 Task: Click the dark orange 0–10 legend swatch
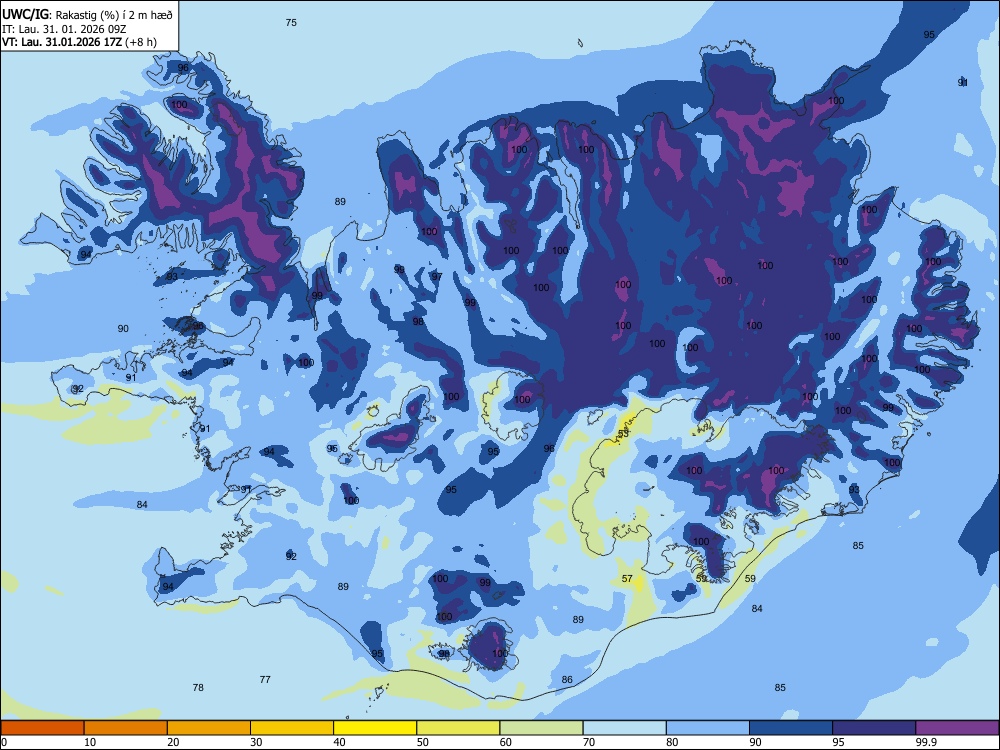42,728
